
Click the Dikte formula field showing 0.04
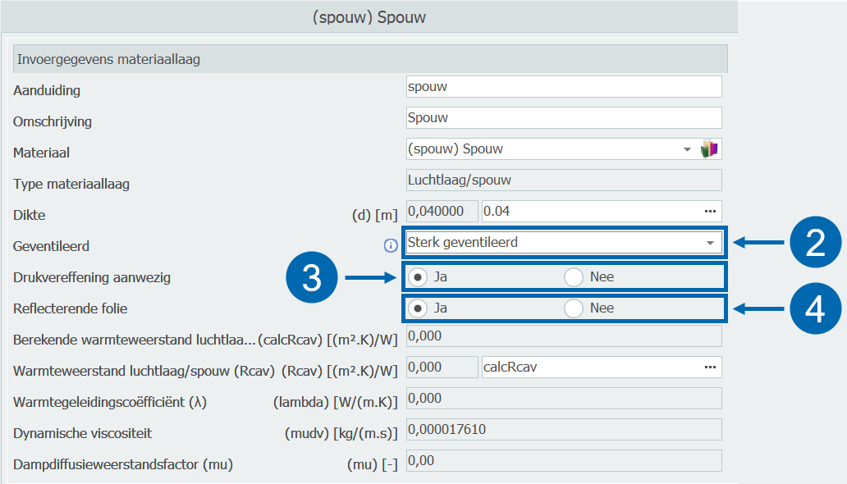click(x=590, y=212)
